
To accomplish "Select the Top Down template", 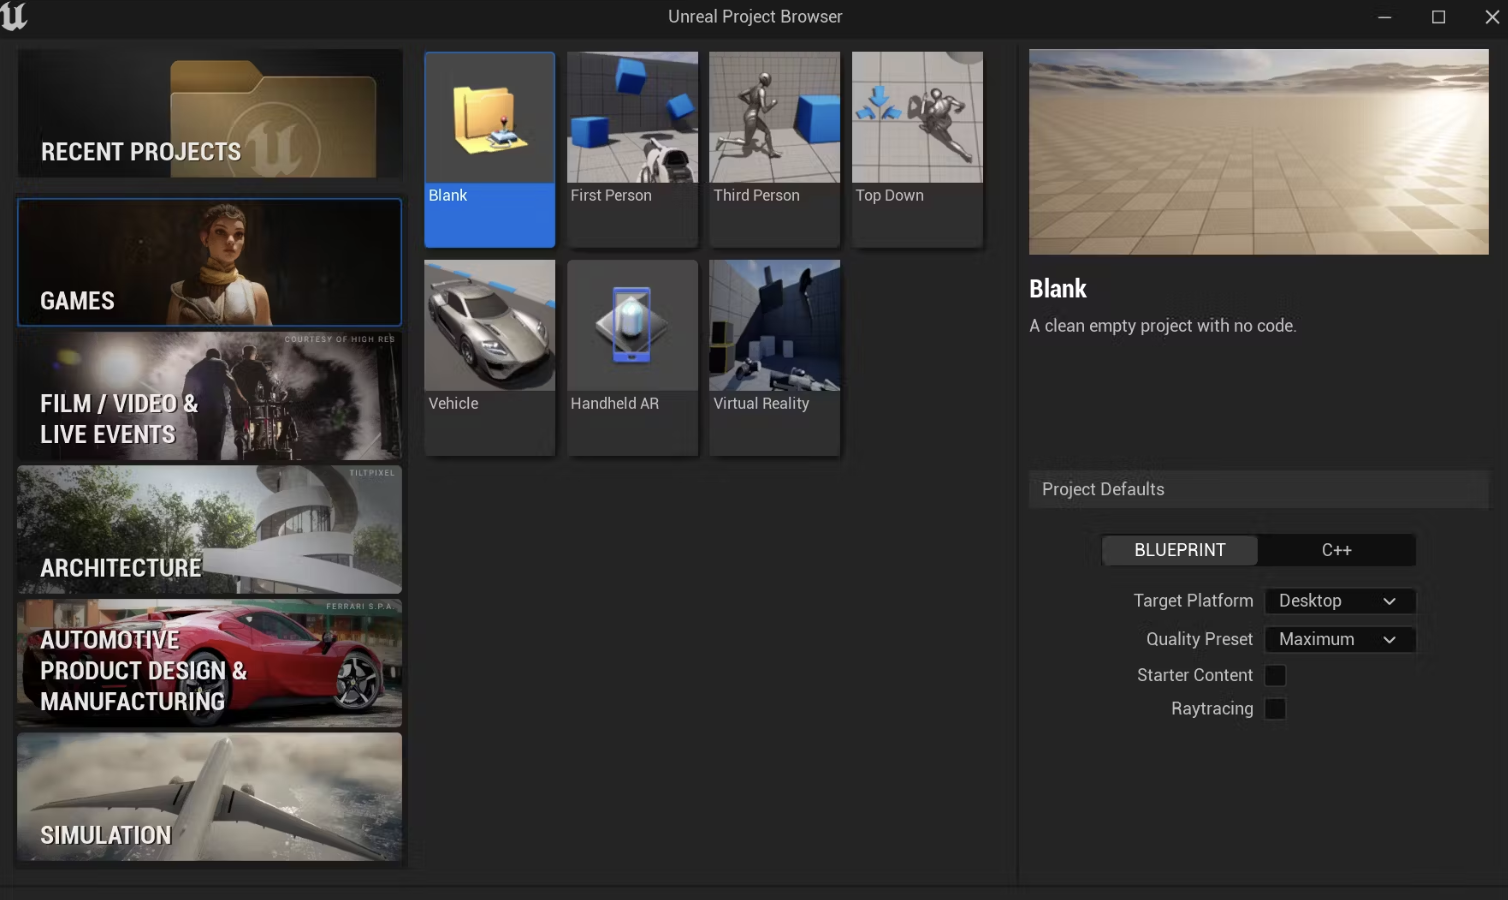I will (x=917, y=149).
